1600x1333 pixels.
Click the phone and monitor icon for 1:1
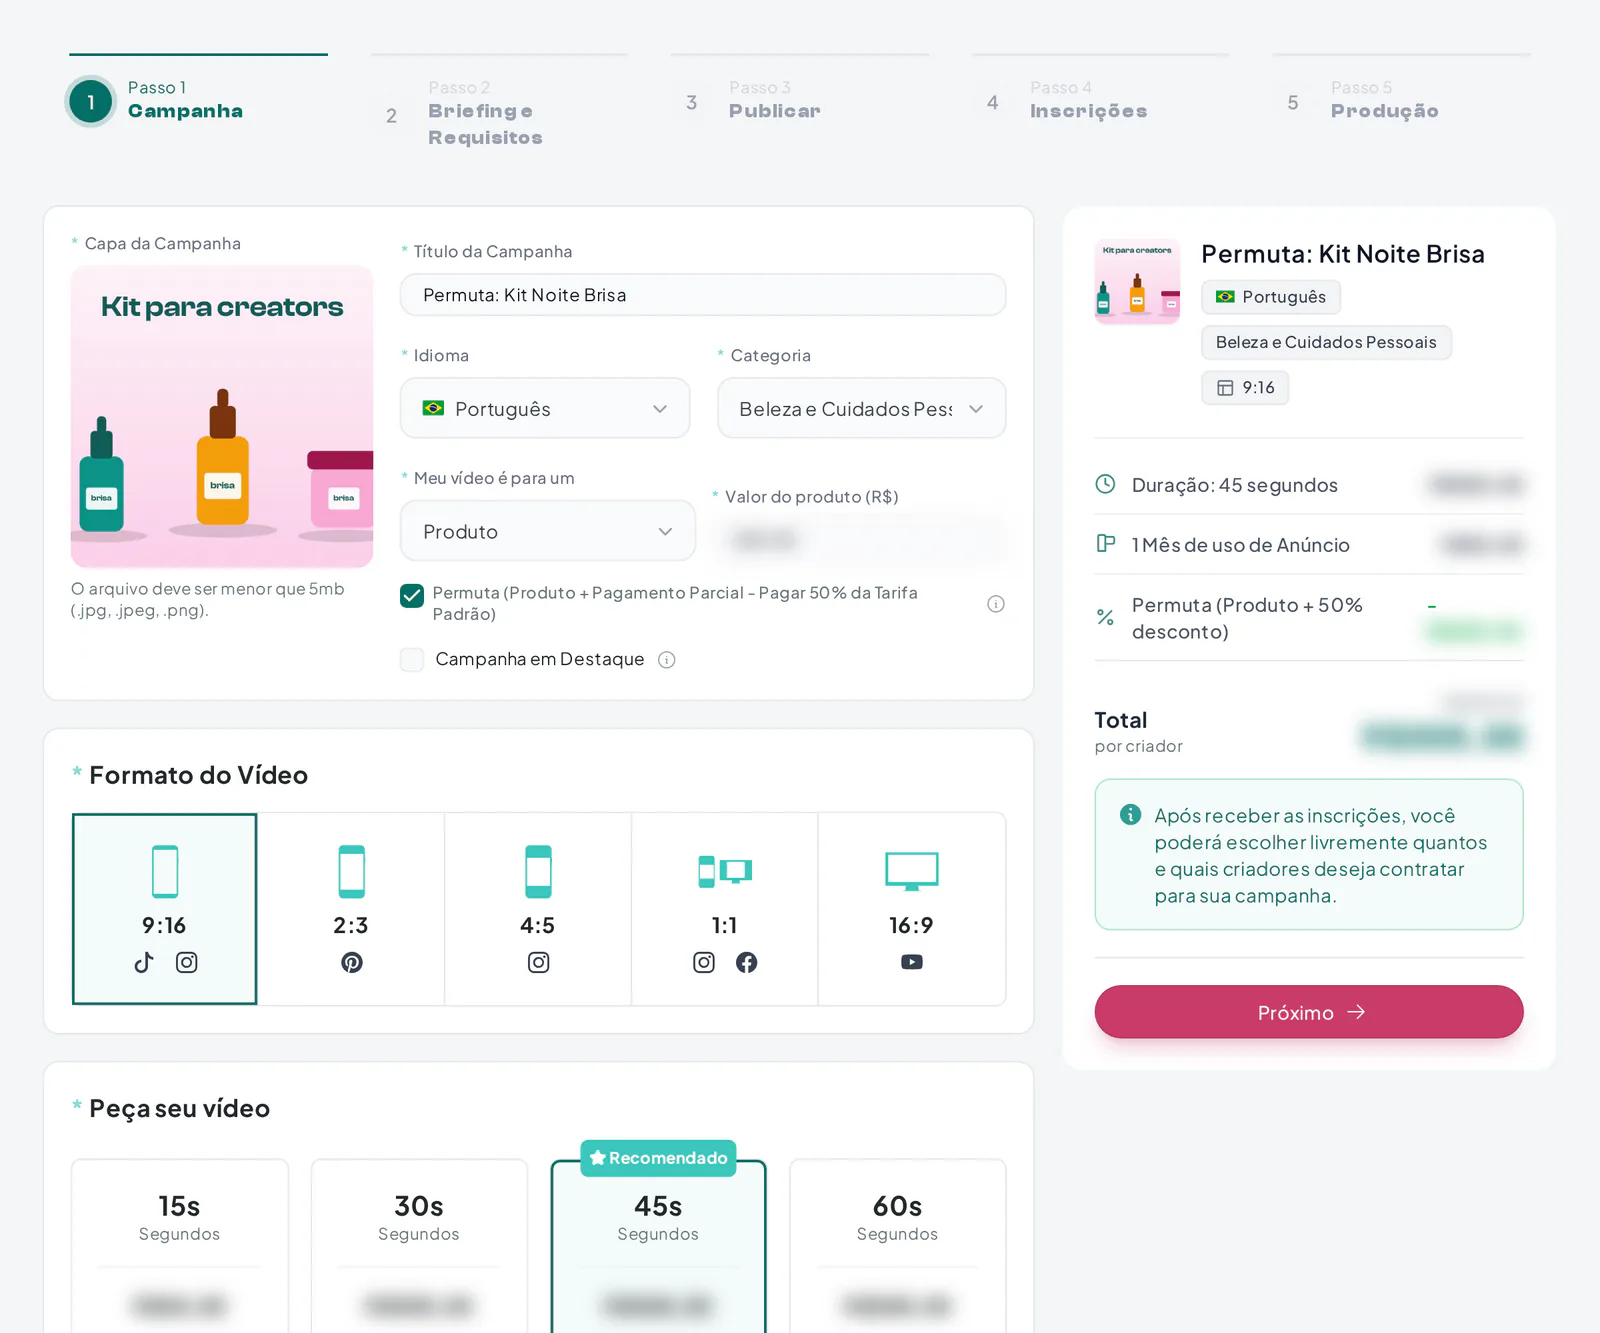(725, 871)
